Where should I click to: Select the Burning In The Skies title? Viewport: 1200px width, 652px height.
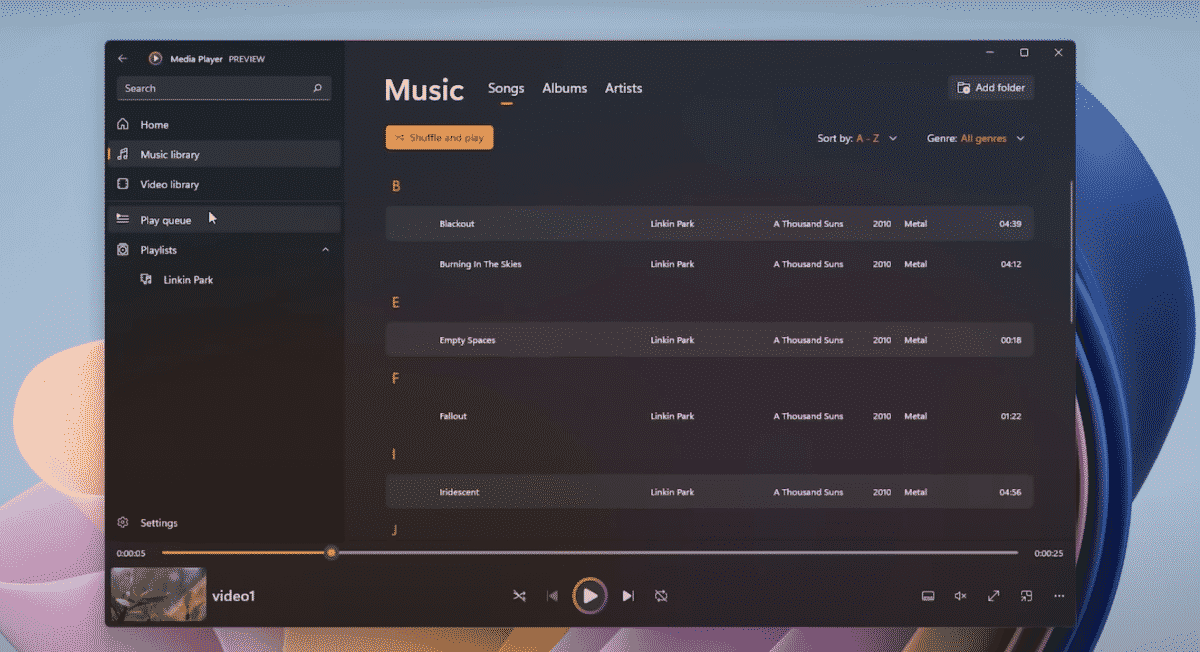(480, 264)
